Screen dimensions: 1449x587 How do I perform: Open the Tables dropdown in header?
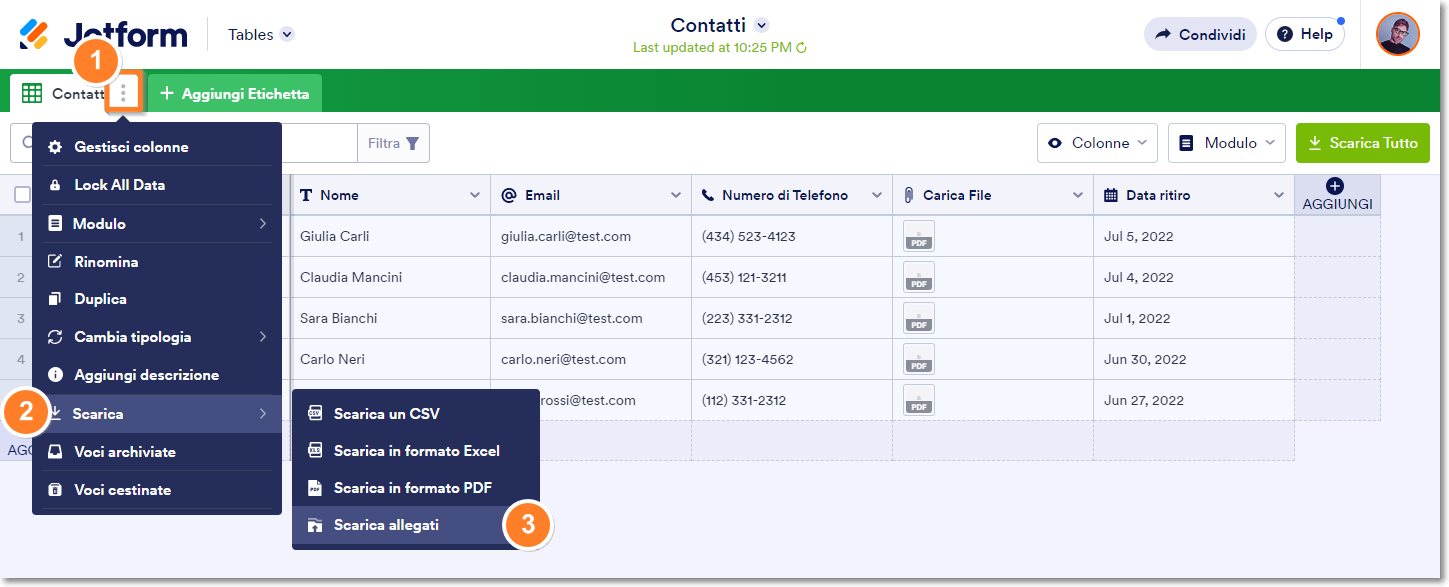(x=260, y=34)
